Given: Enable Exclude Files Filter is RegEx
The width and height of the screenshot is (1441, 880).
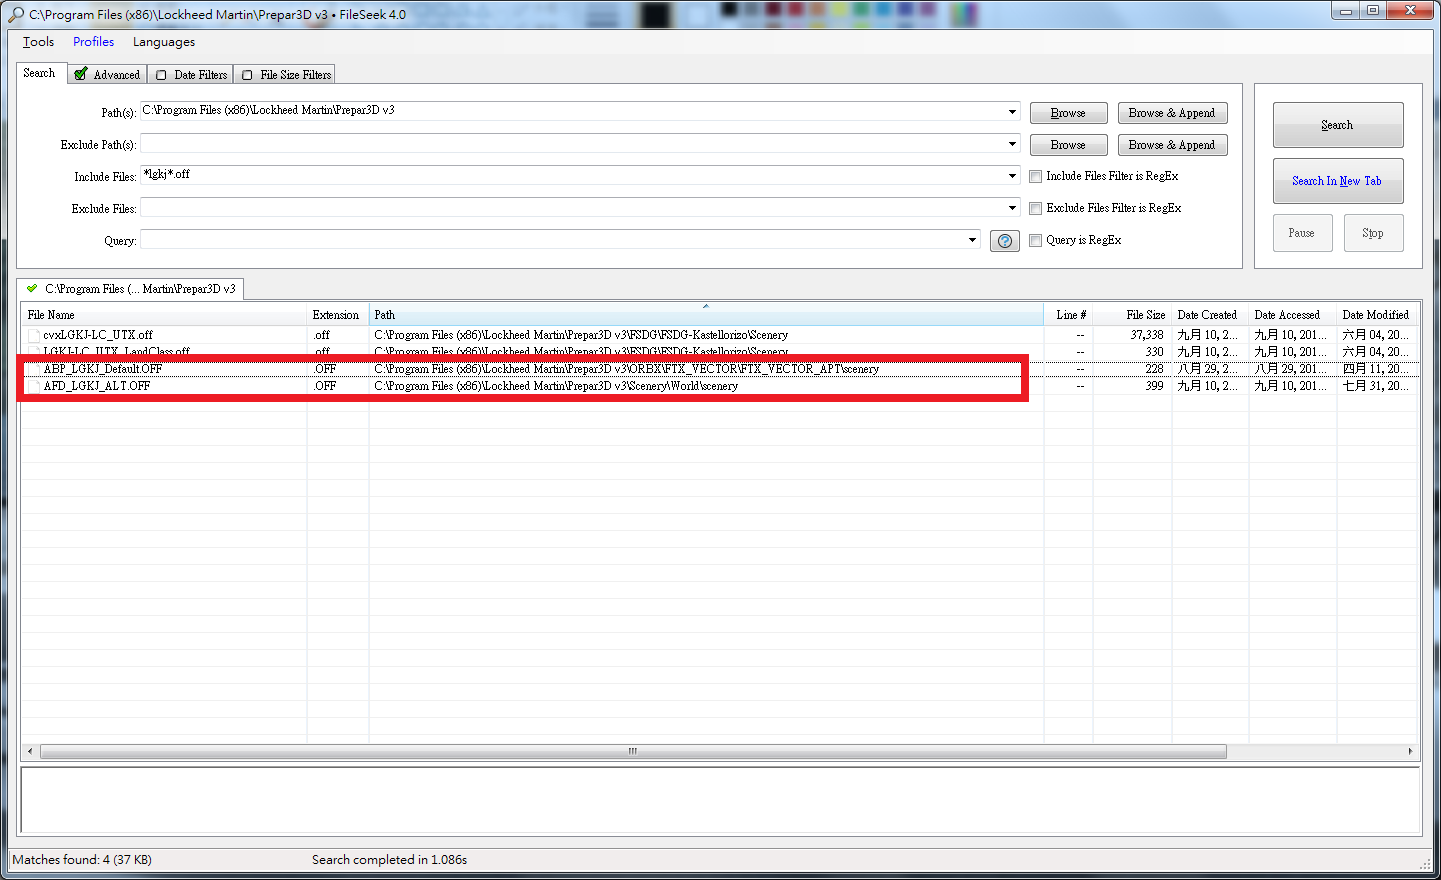Looking at the screenshot, I should click(1036, 209).
